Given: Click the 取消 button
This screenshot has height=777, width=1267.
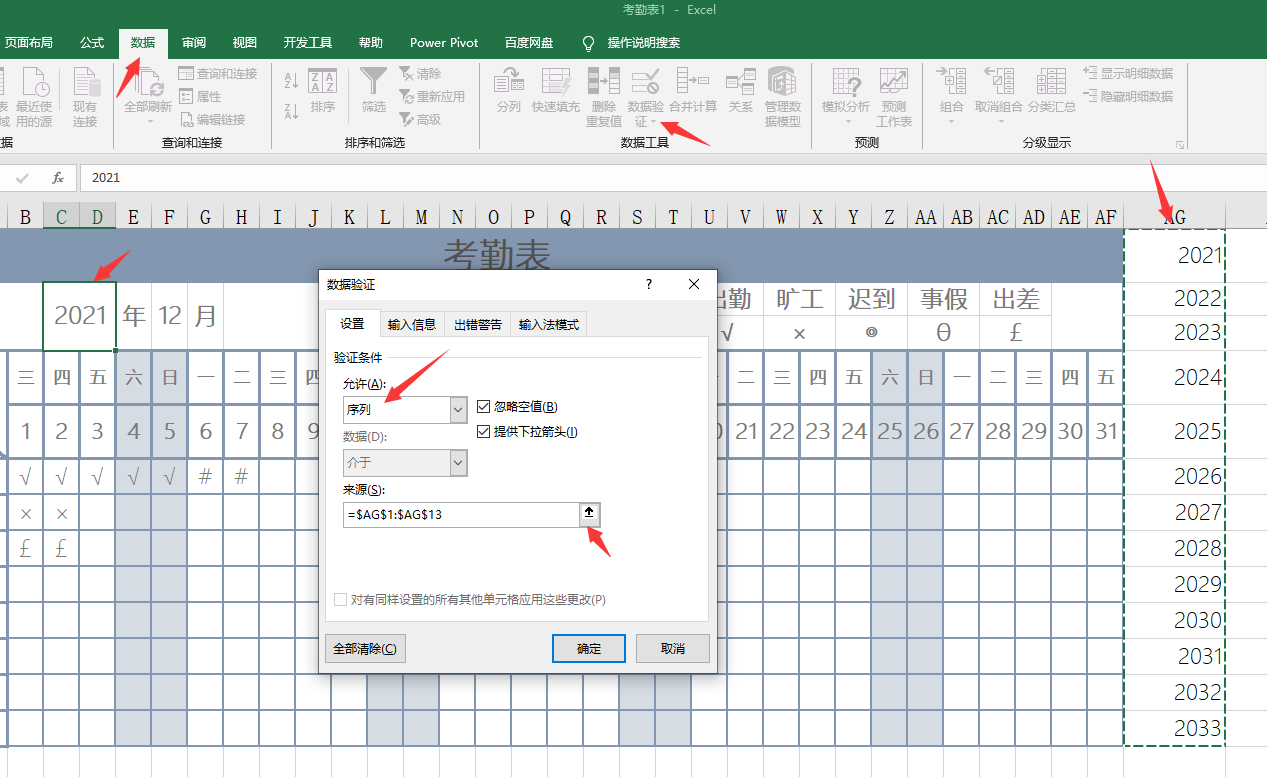Looking at the screenshot, I should pos(673,648).
